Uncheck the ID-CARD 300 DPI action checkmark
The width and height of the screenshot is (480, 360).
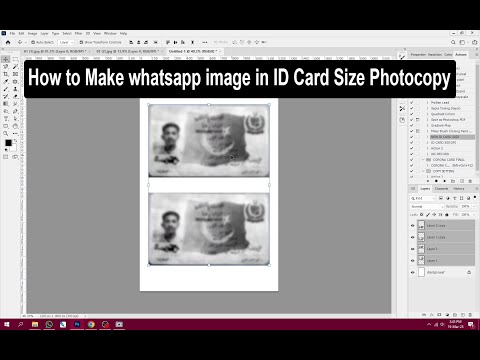(x=412, y=143)
